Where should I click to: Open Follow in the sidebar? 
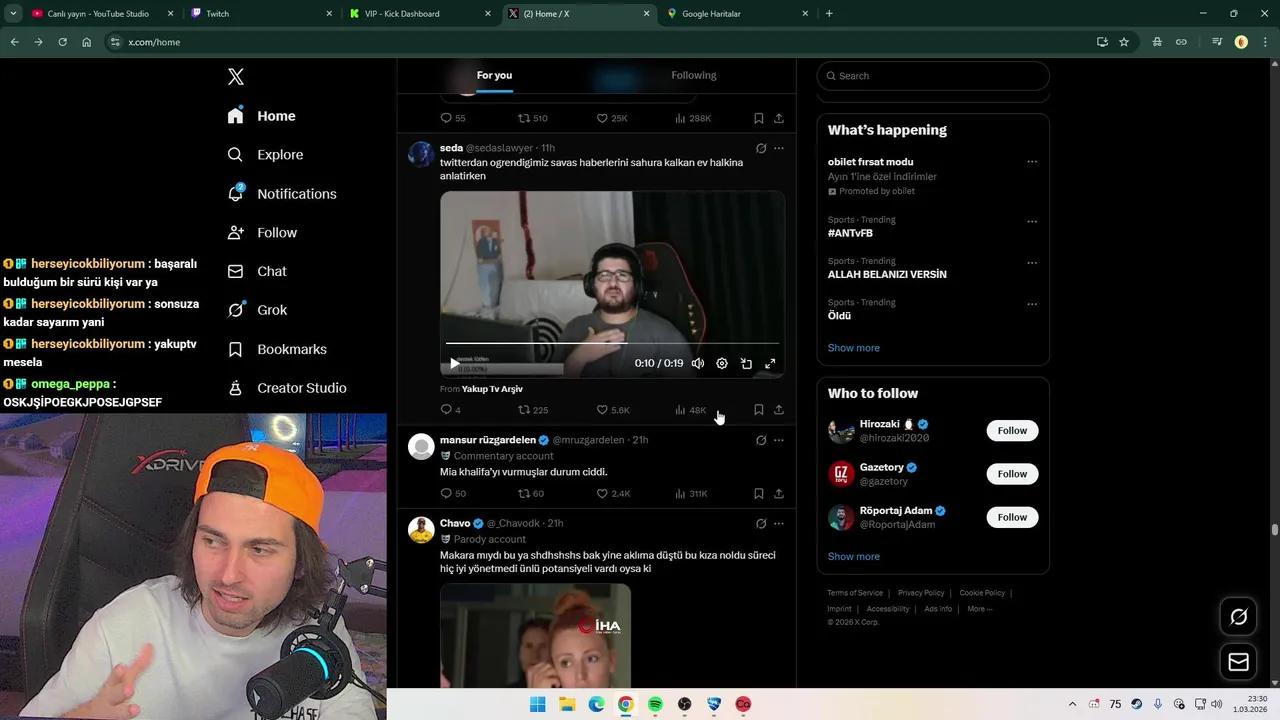pos(262,232)
